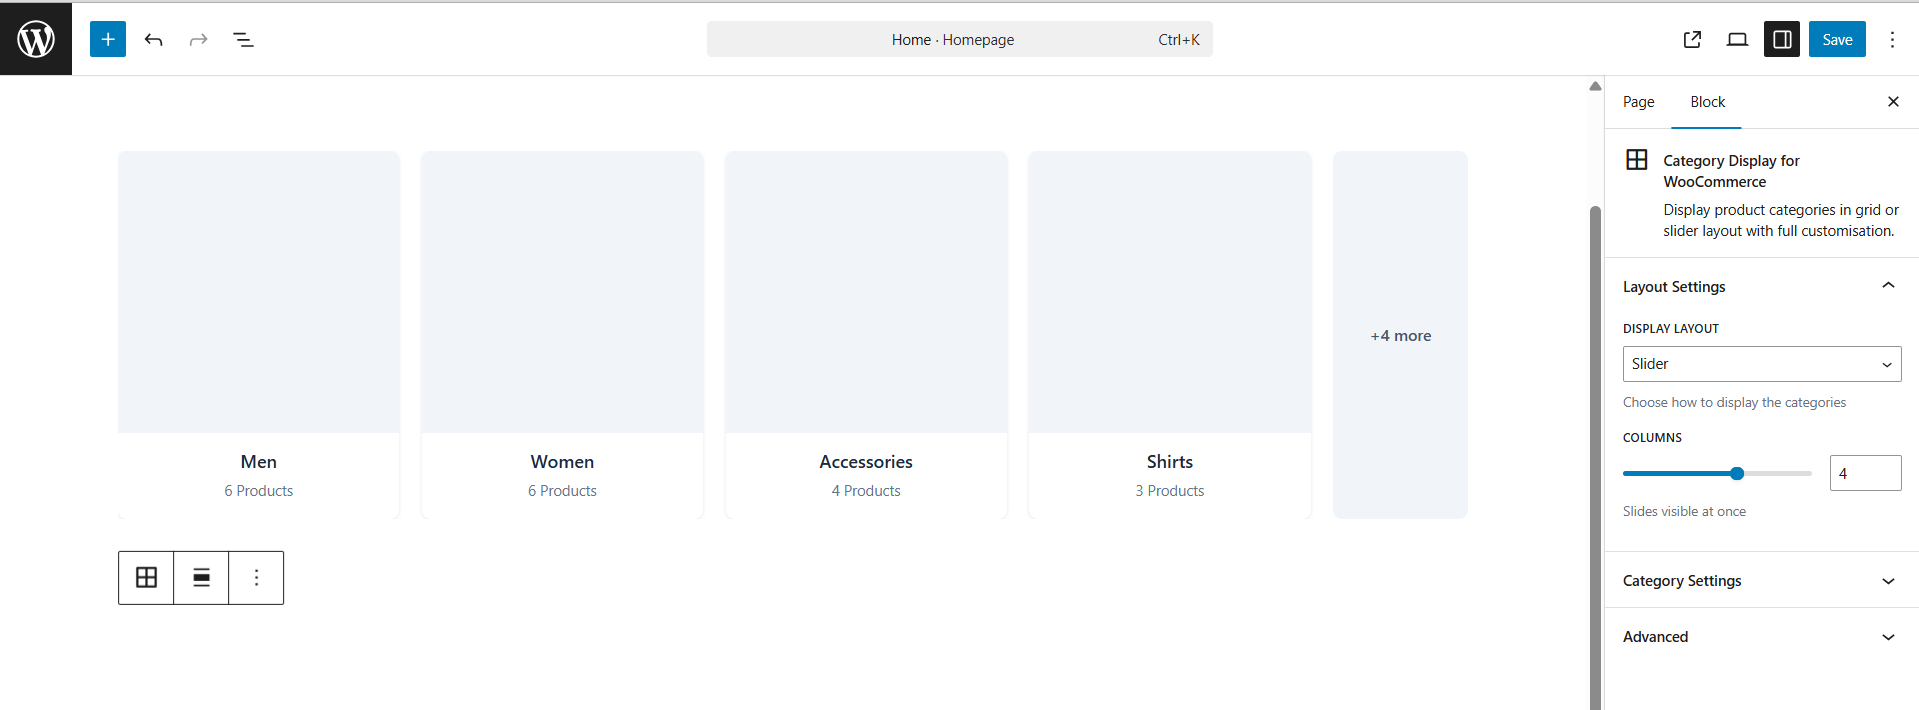Select the Men category card

259,335
